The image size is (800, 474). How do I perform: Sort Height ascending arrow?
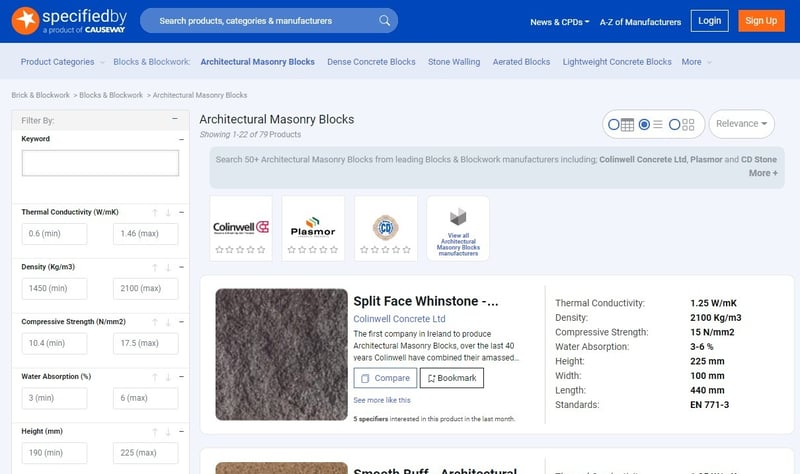(155, 432)
